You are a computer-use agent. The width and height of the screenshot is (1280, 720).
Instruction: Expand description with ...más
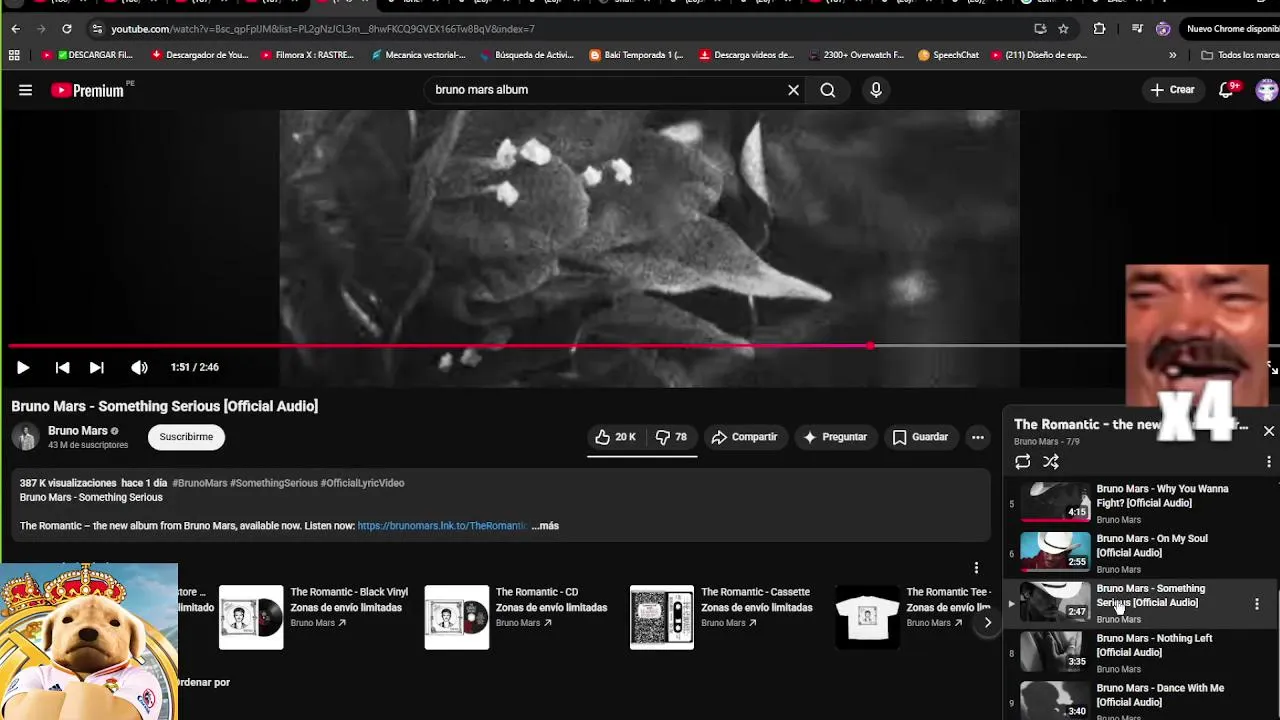pos(545,526)
